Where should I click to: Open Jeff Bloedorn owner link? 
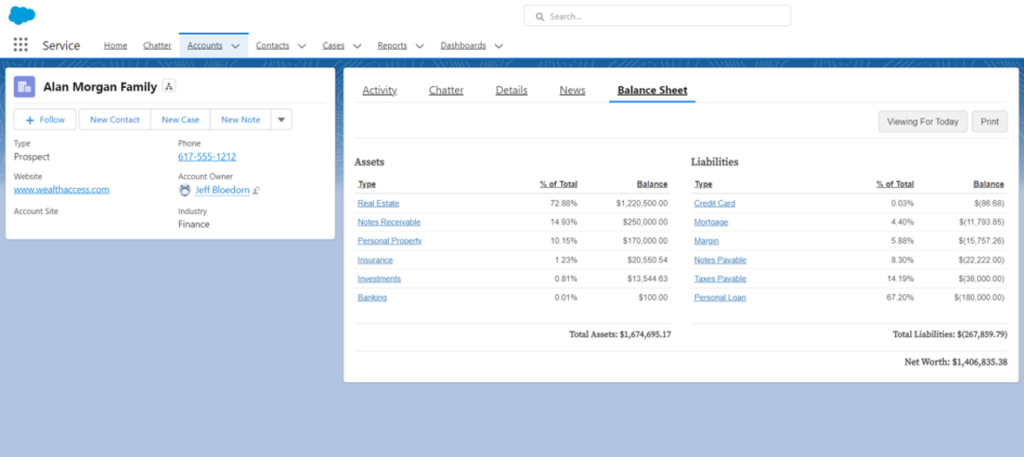point(222,190)
